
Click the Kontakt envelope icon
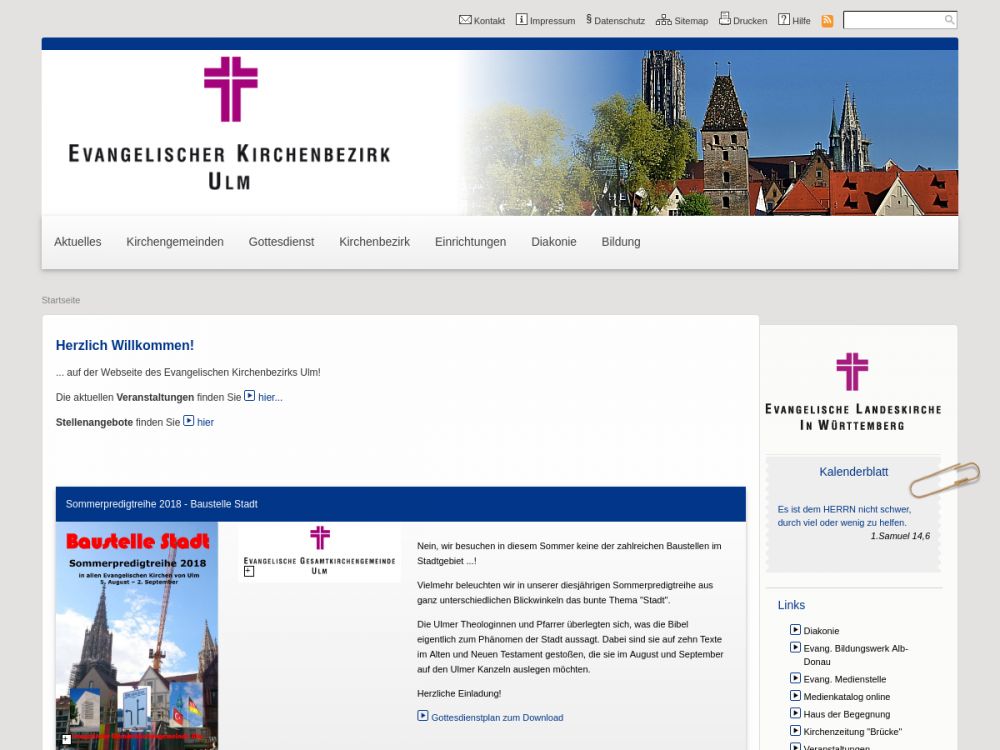click(465, 20)
